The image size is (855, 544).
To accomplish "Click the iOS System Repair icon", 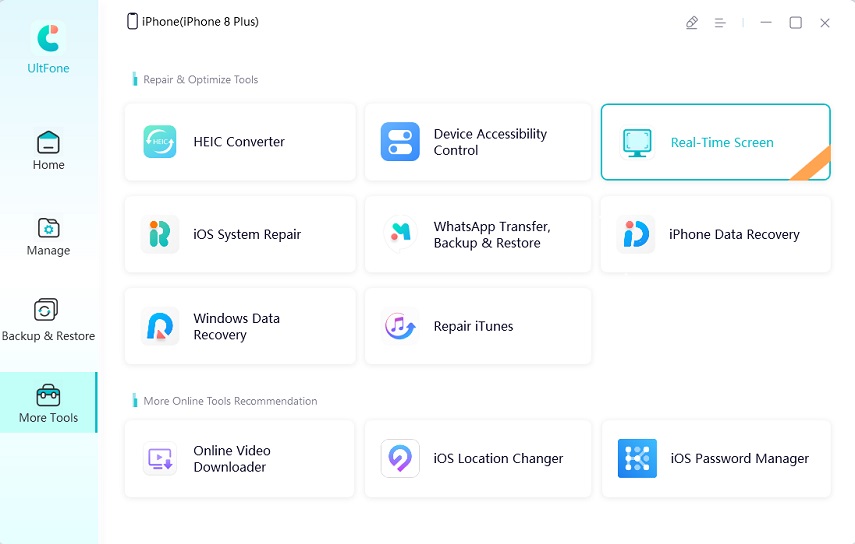I will [x=160, y=234].
